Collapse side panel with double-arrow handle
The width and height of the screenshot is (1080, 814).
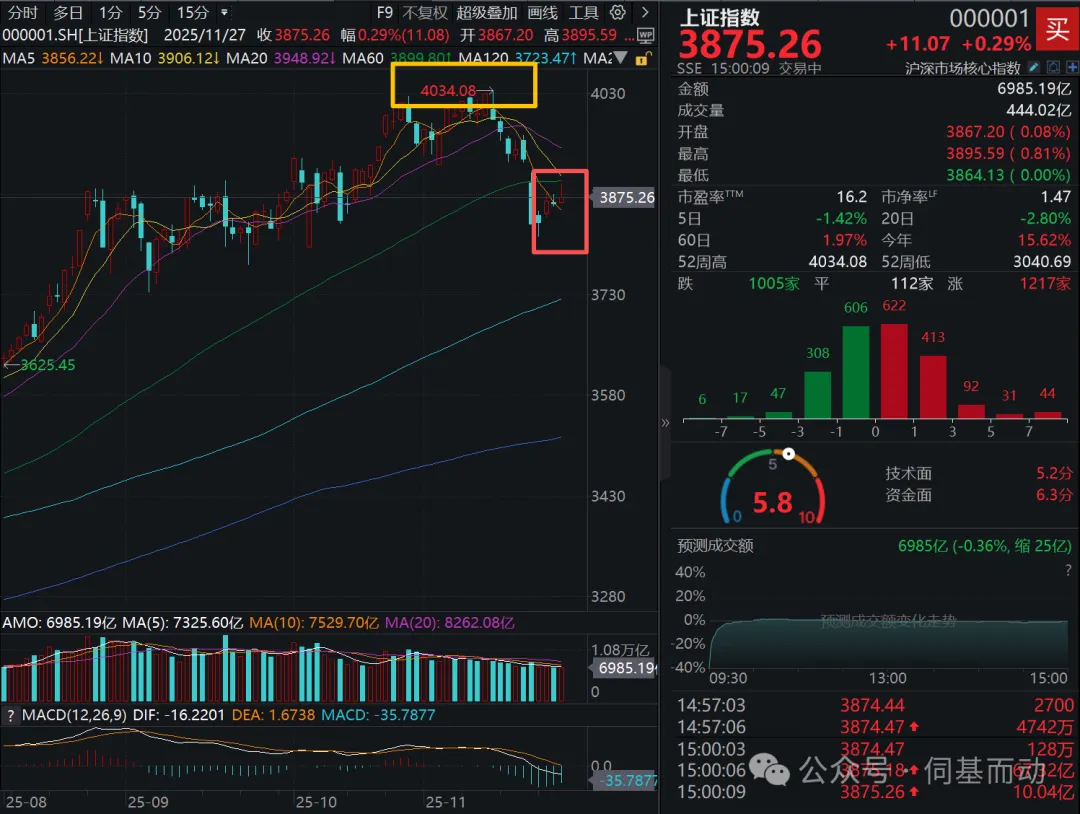(x=665, y=423)
